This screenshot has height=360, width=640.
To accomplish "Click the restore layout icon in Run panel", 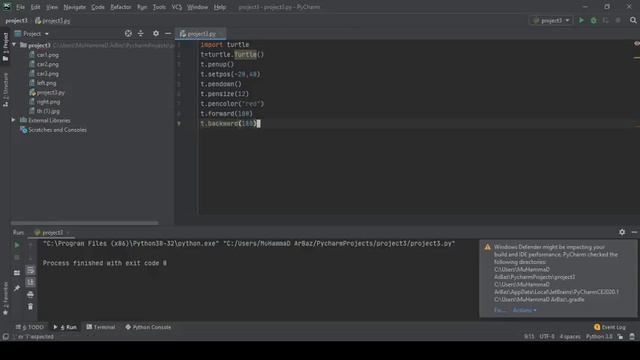I will 17,273.
